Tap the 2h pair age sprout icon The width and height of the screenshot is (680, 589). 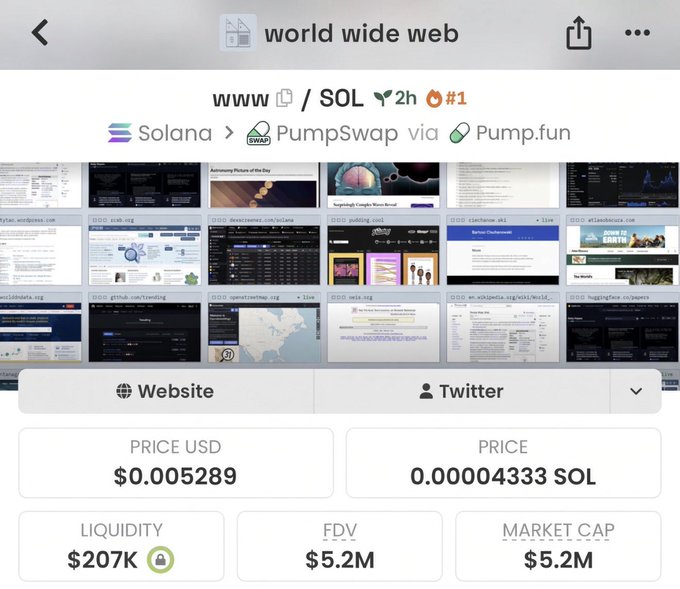coord(382,98)
